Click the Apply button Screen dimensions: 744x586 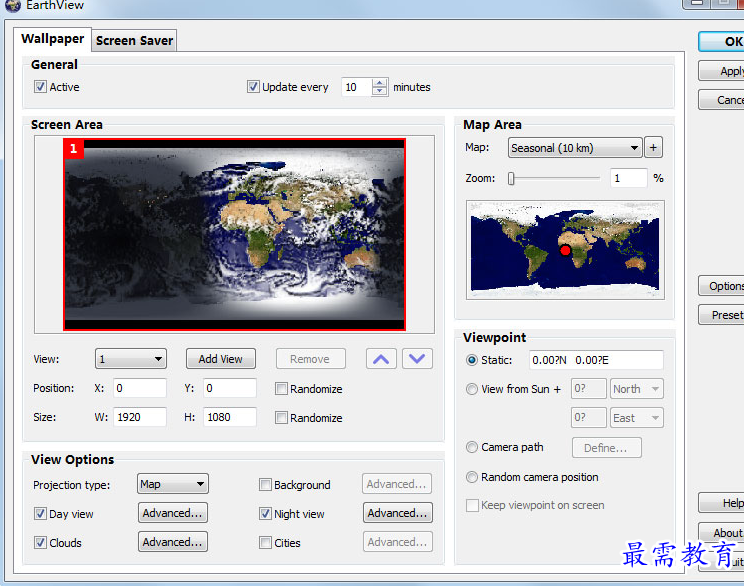(x=721, y=71)
